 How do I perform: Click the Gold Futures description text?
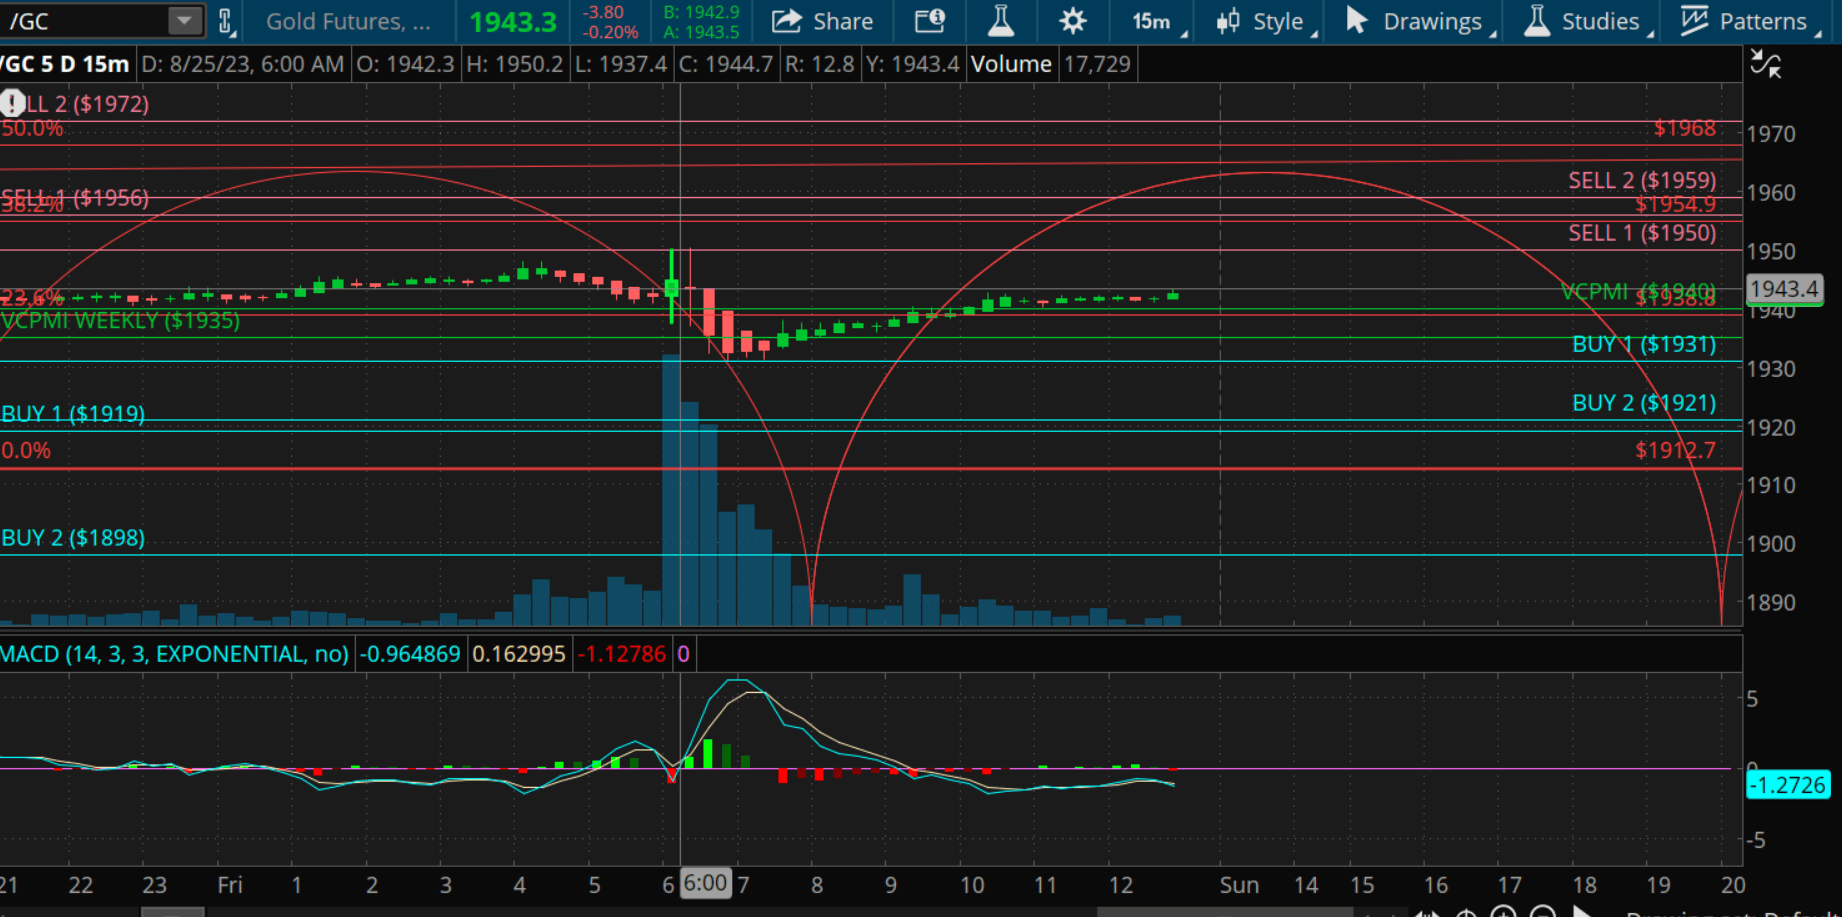[x=348, y=21]
